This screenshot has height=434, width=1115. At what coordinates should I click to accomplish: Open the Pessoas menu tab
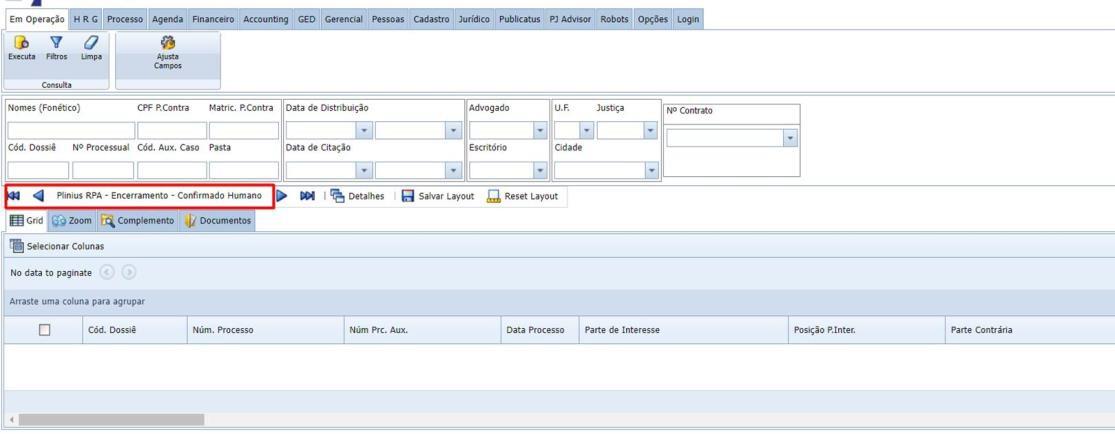(388, 20)
